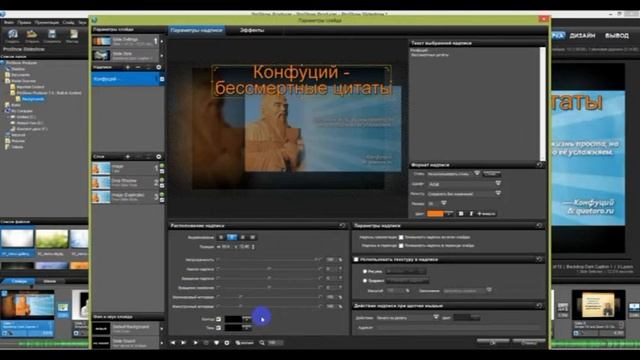Open the ВЫВОД workspace in main window

(617, 36)
